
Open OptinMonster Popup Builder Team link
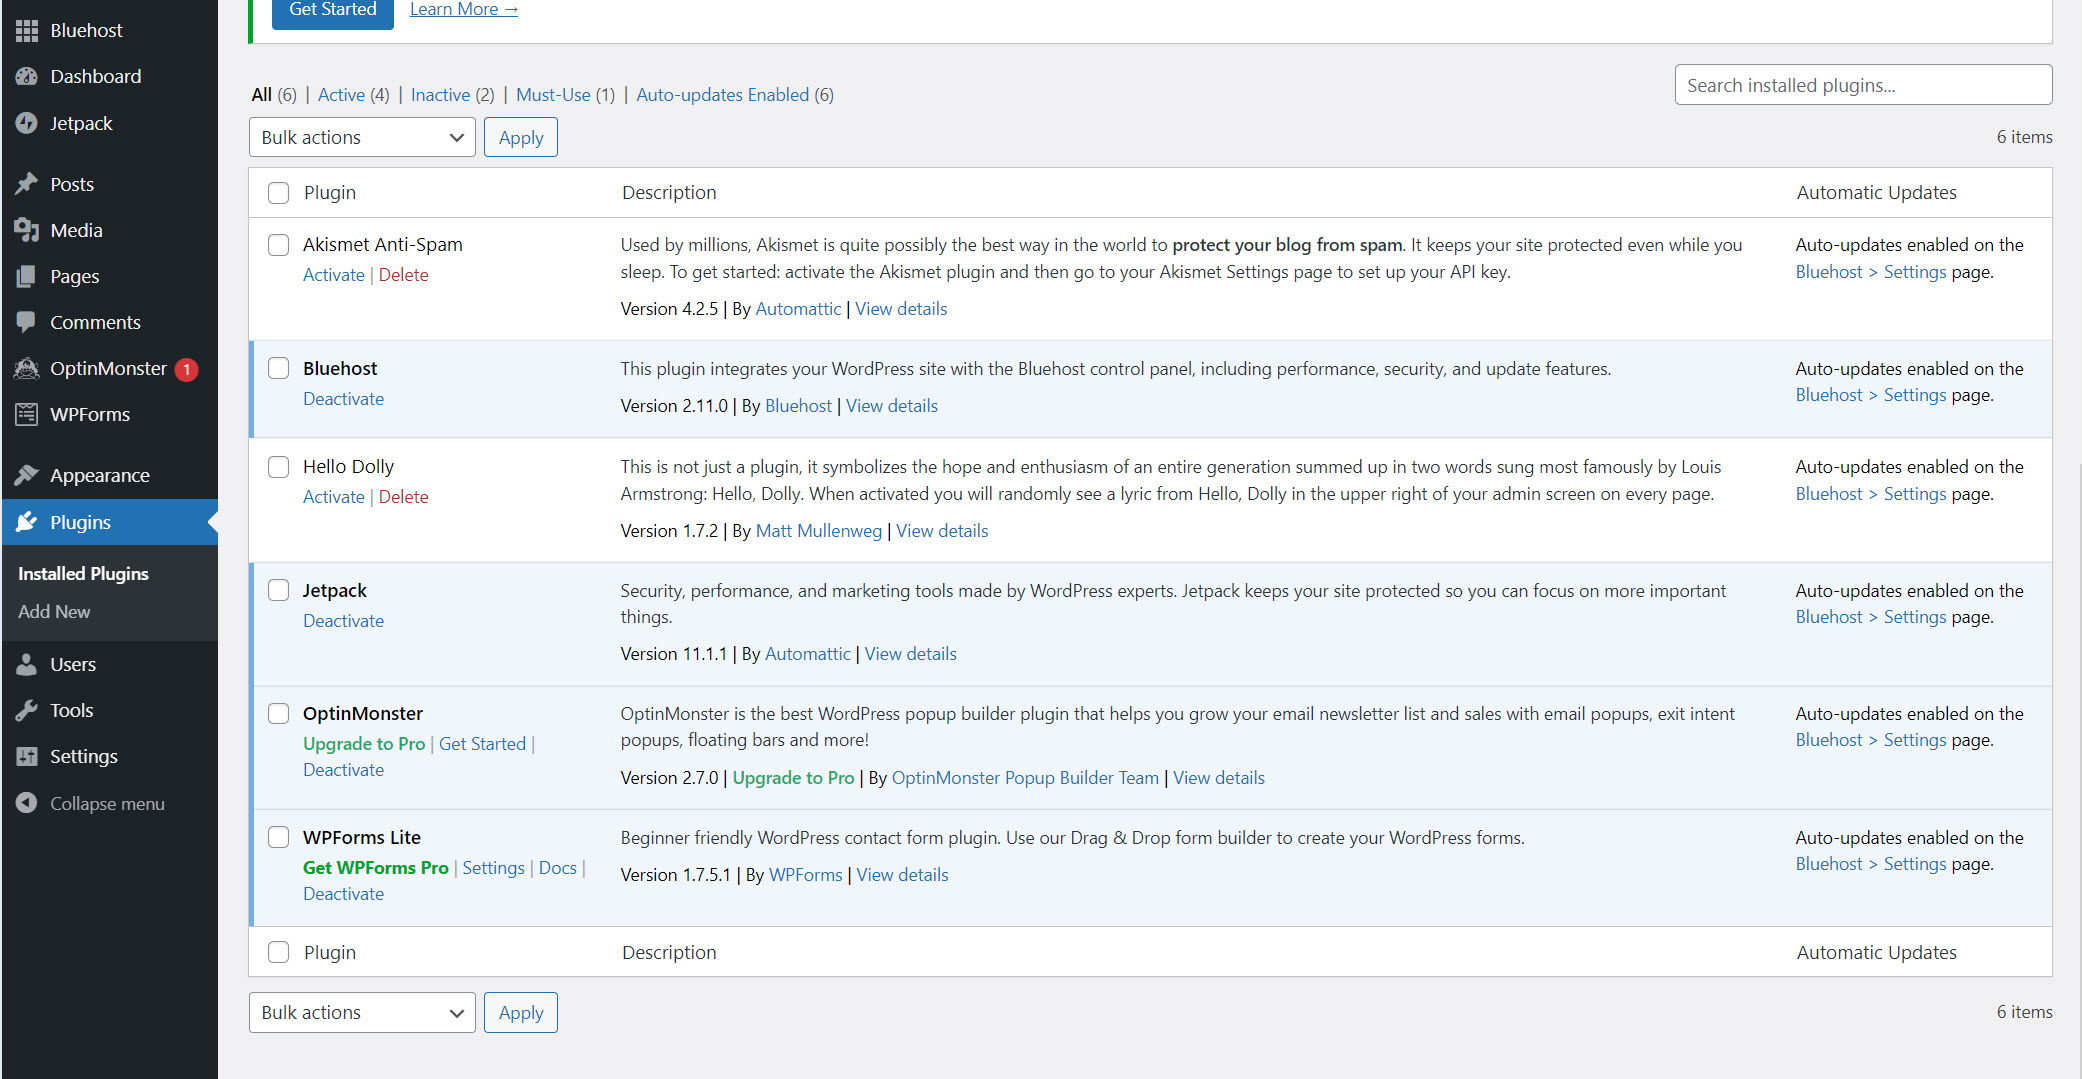[x=1025, y=778]
